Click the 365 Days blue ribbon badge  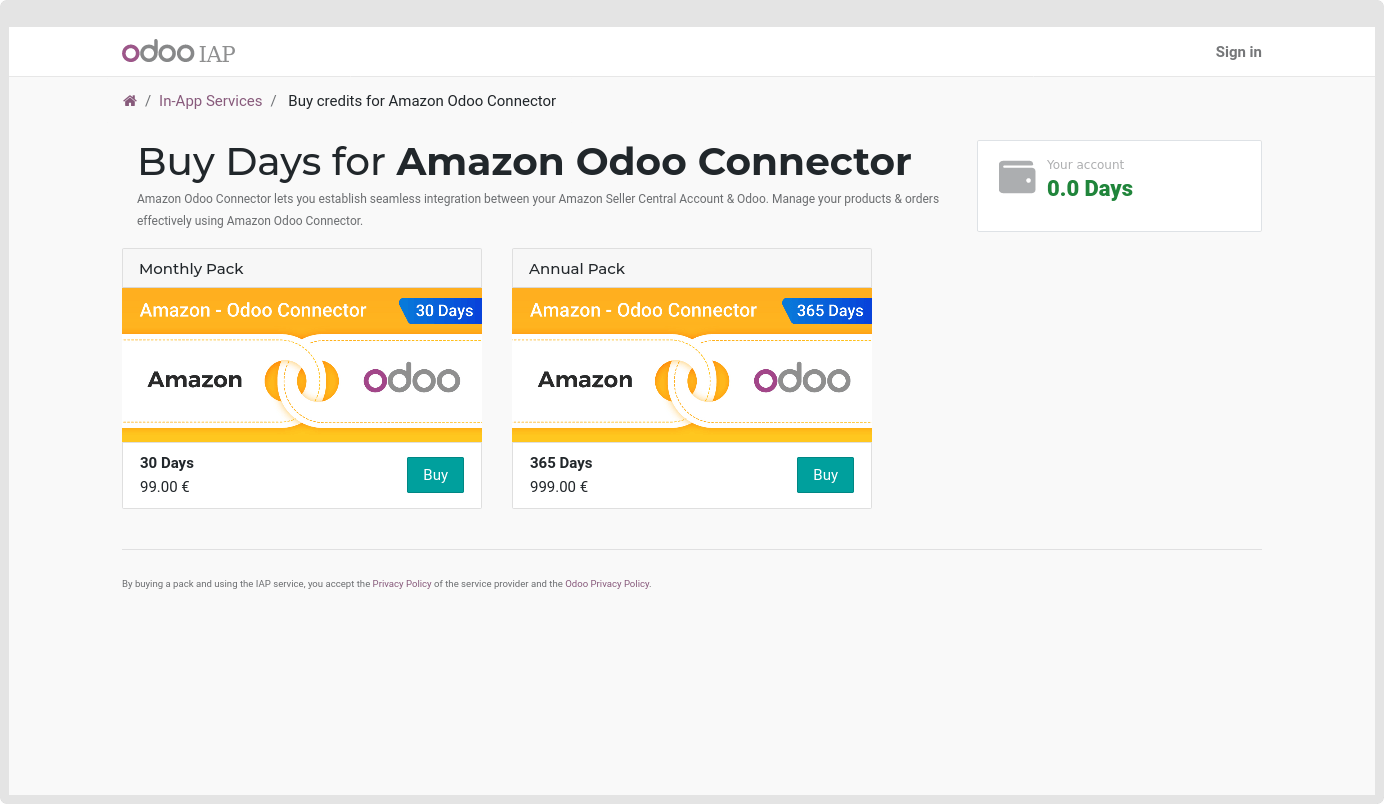829,311
